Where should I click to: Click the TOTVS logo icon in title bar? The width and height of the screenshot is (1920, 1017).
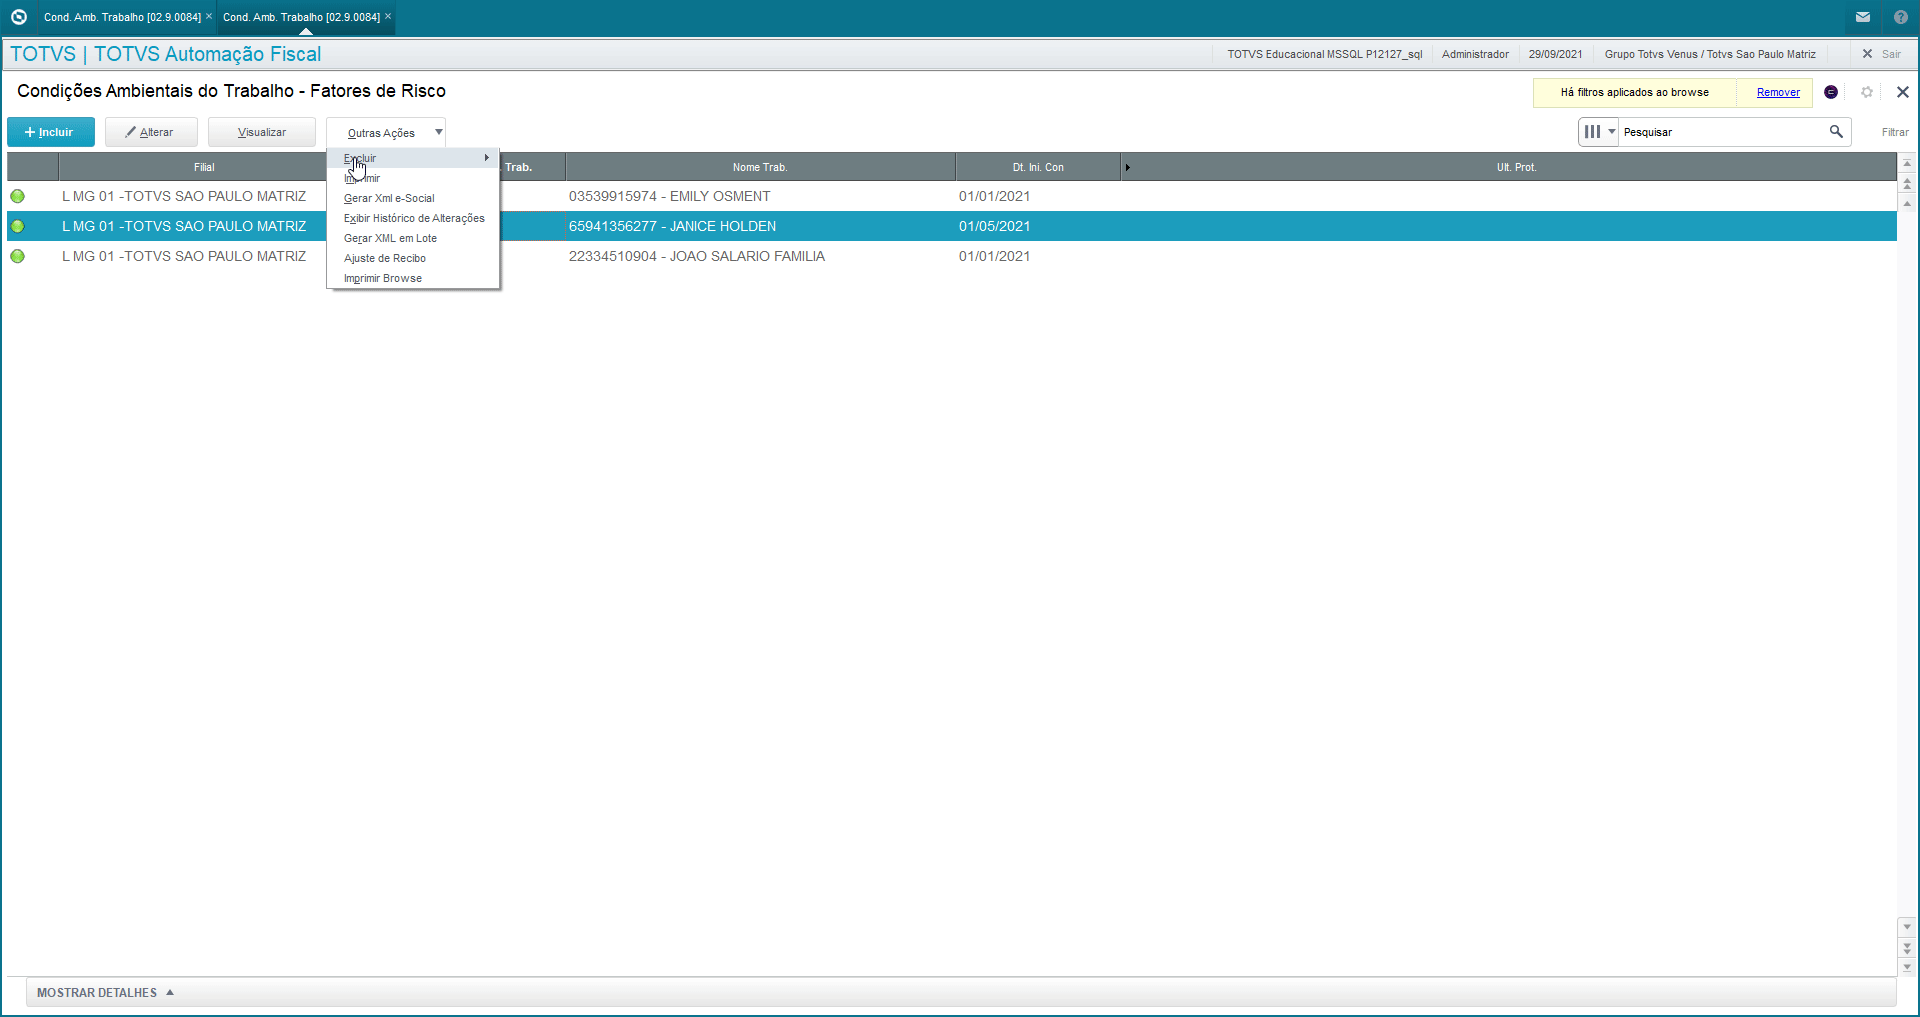tap(18, 17)
